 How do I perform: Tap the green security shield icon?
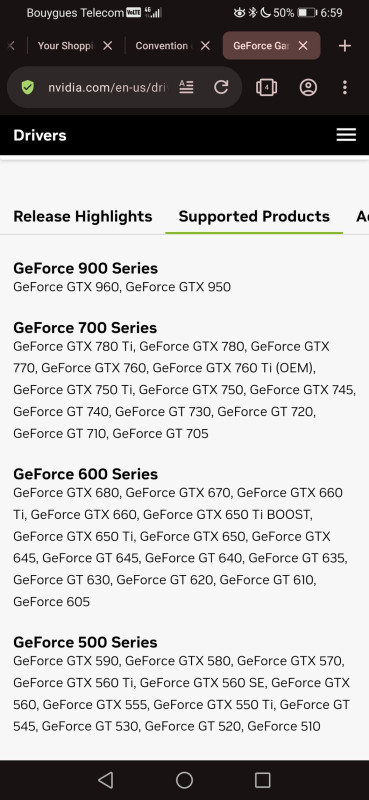[x=28, y=87]
